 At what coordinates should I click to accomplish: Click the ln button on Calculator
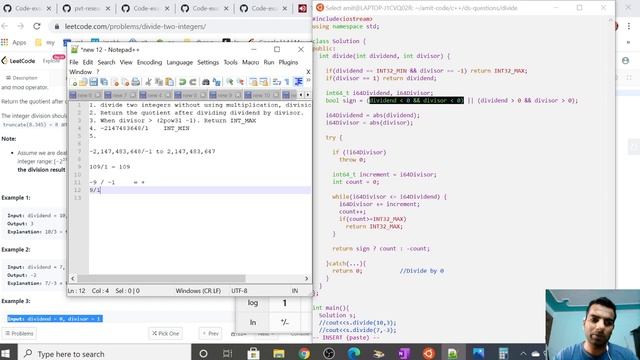coord(253,322)
